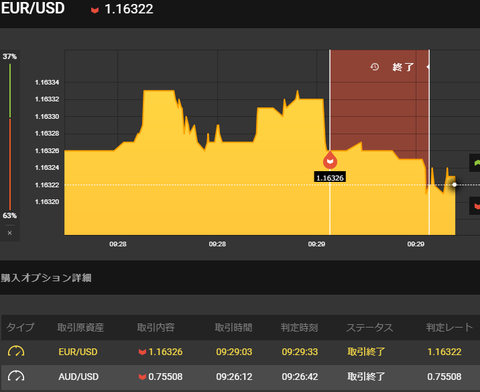This screenshot has height=392, width=480.
Task: Click the 1.16320 price axis label
Action: coord(47,202)
